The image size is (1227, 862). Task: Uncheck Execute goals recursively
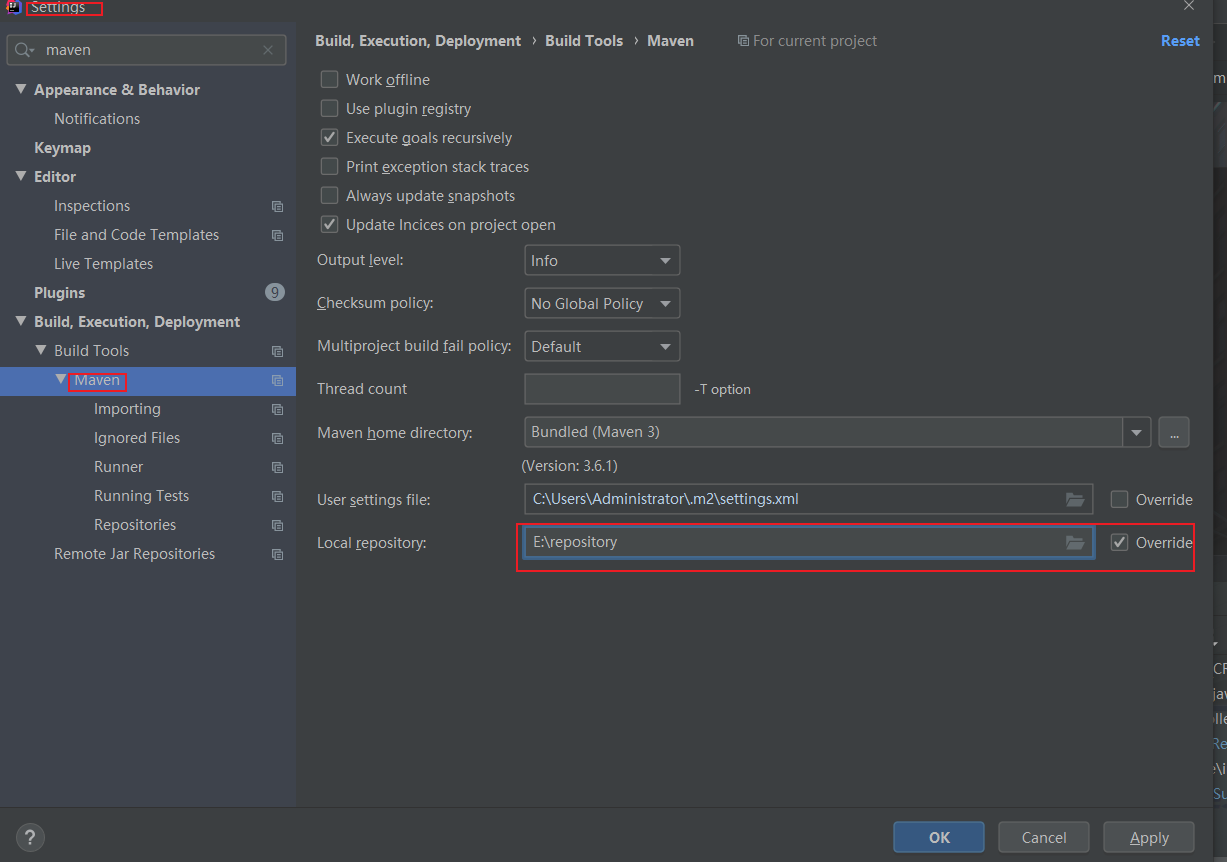click(329, 137)
